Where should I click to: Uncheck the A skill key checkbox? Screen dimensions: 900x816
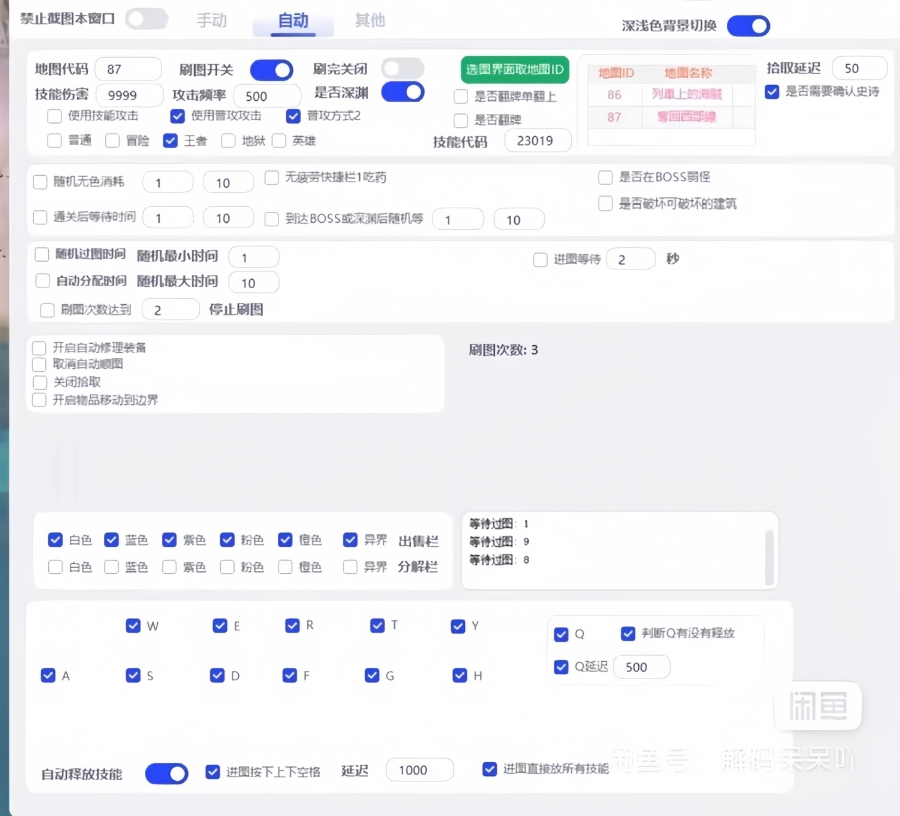pyautogui.click(x=48, y=675)
